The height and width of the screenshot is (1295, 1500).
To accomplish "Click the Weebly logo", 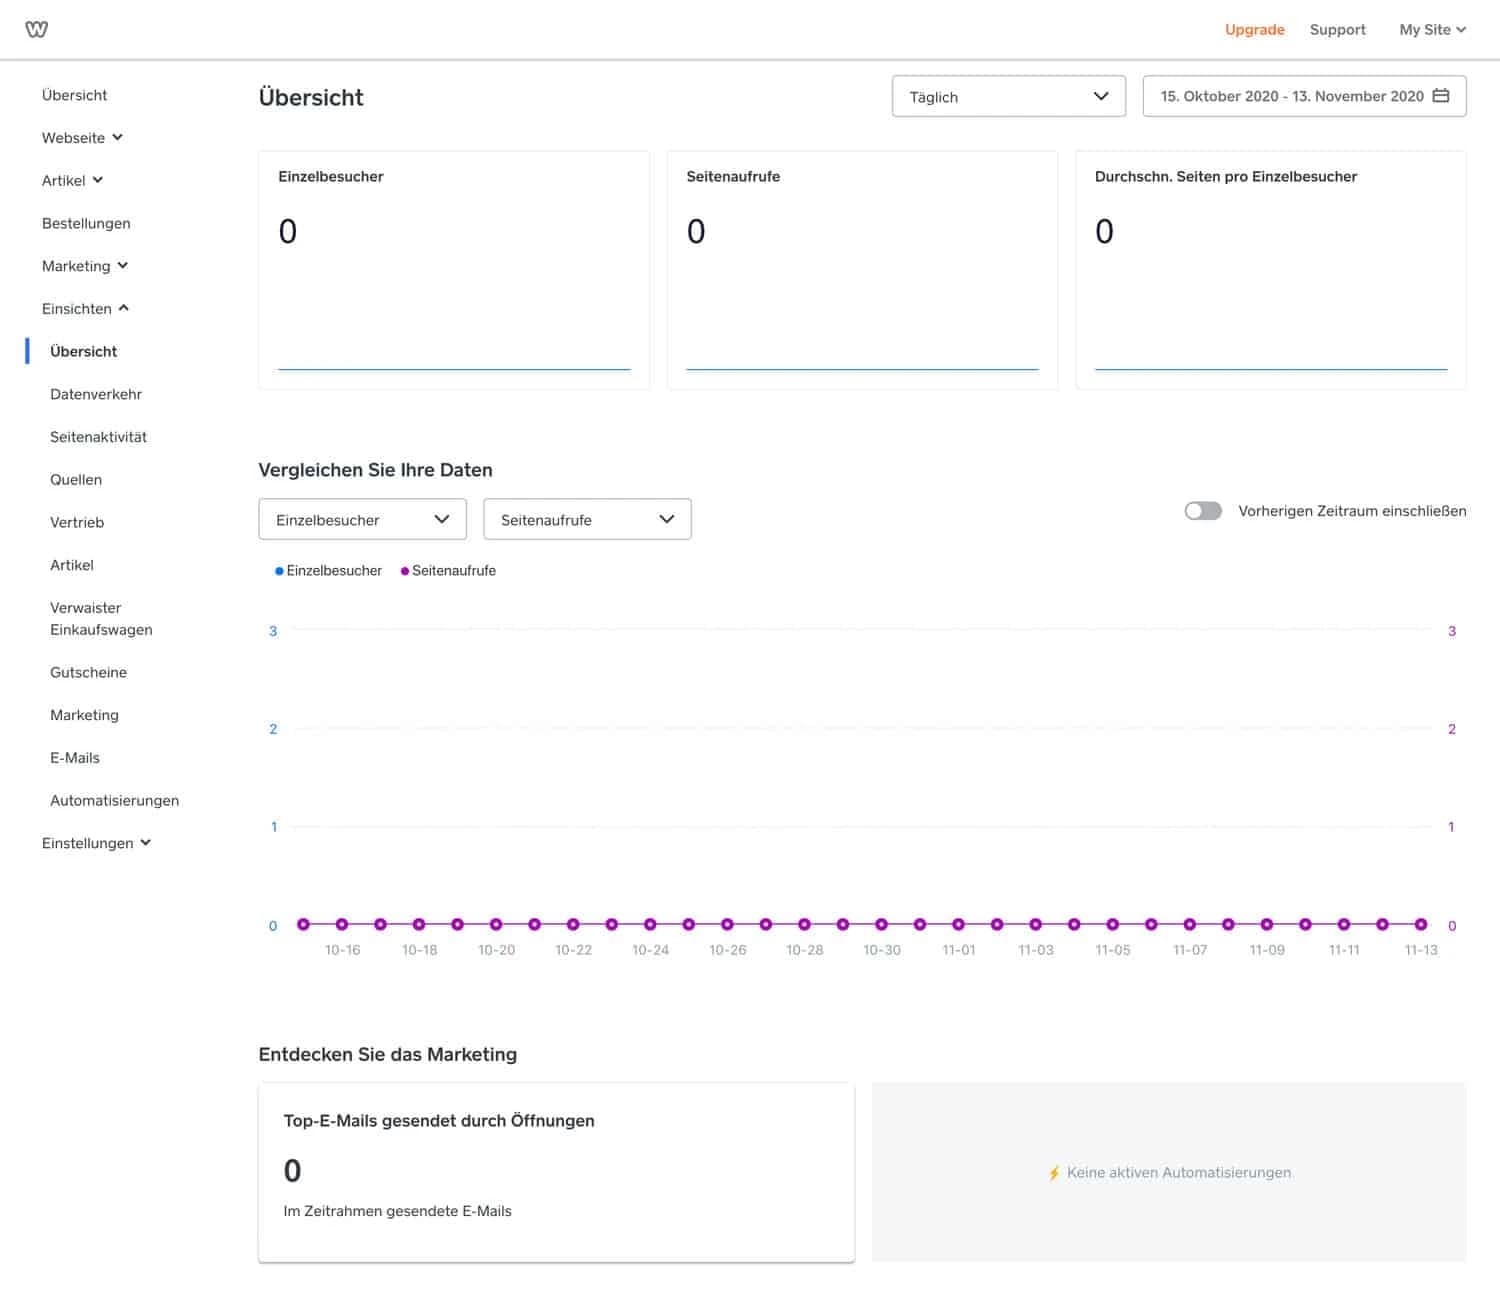I will pos(36,29).
